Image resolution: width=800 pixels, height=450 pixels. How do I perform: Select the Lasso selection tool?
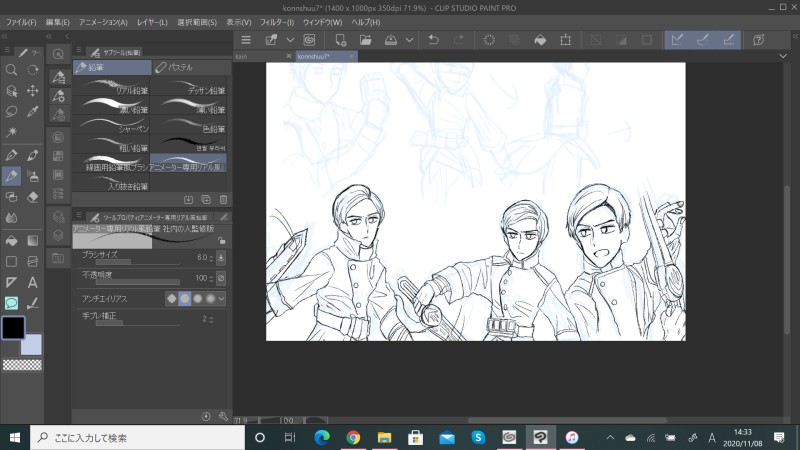[x=11, y=111]
